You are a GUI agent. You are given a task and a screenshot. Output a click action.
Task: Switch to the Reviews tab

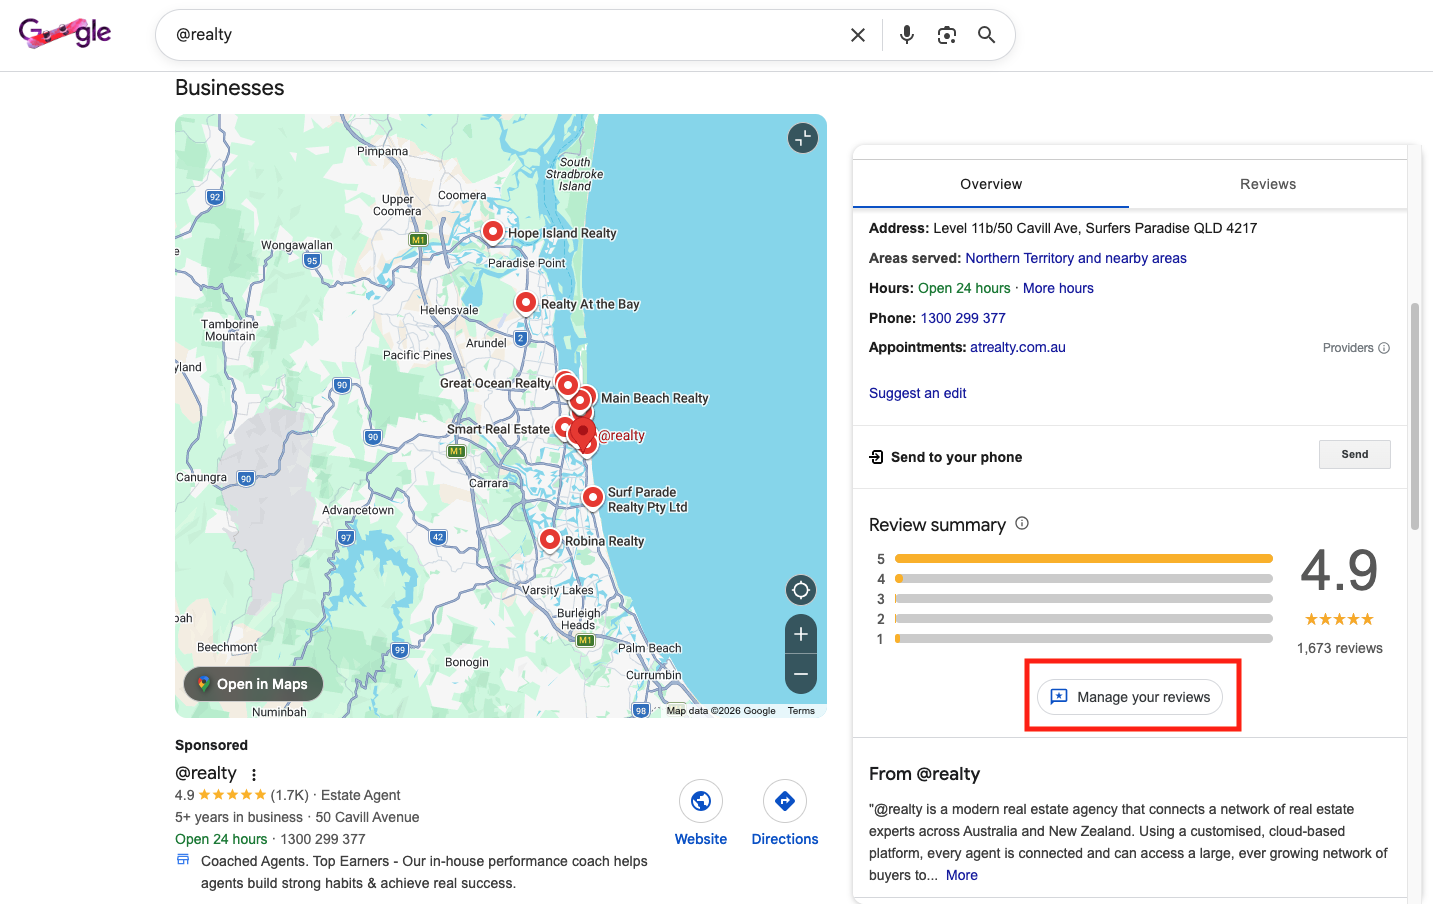(1268, 184)
